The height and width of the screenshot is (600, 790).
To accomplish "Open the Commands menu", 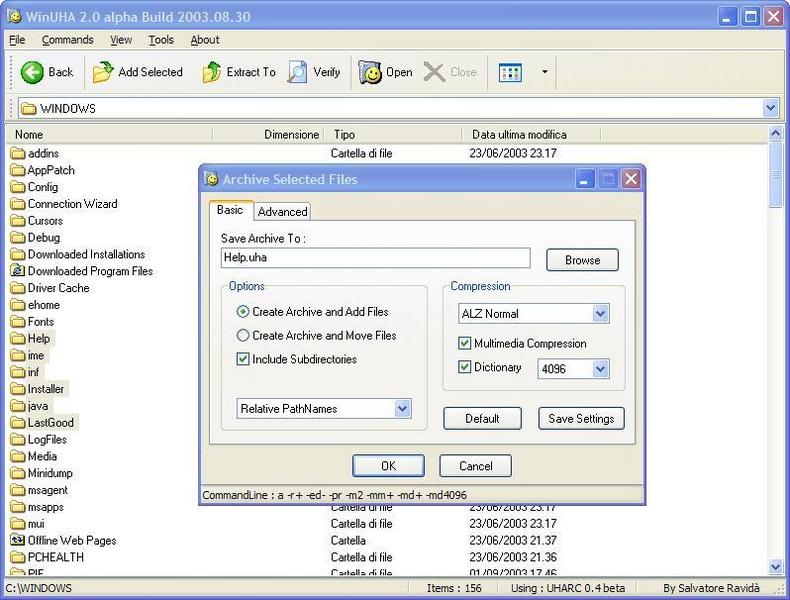I will click(x=68, y=40).
